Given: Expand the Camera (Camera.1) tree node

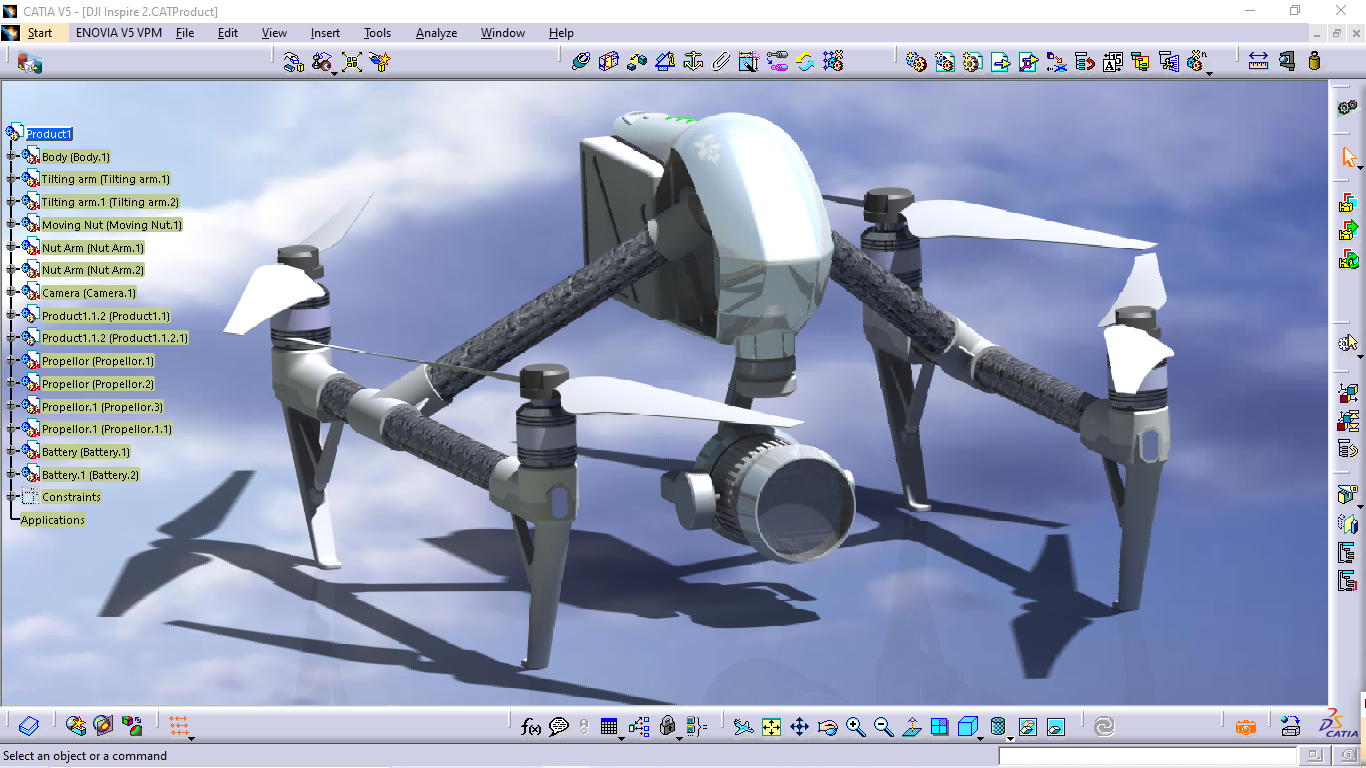Looking at the screenshot, I should tap(12, 293).
